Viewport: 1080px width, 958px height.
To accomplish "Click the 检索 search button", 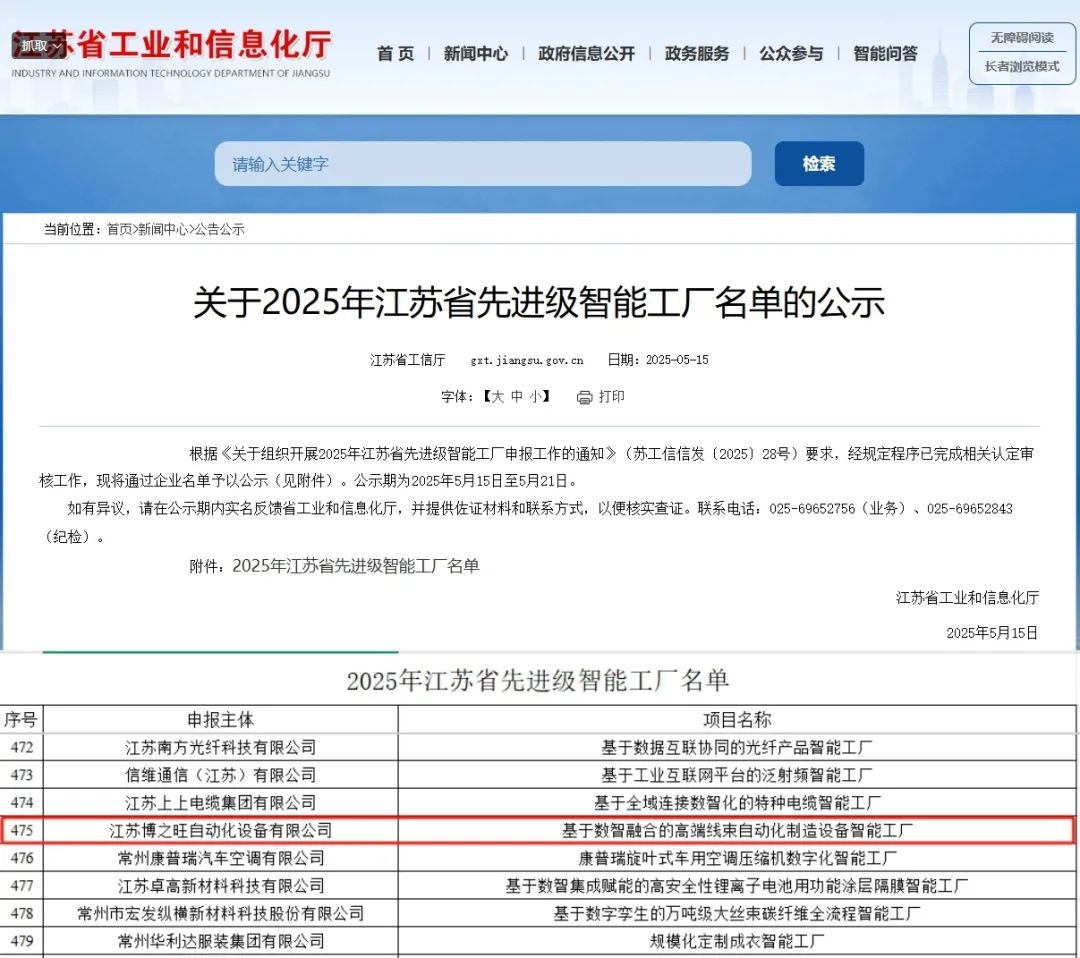I will pos(819,164).
